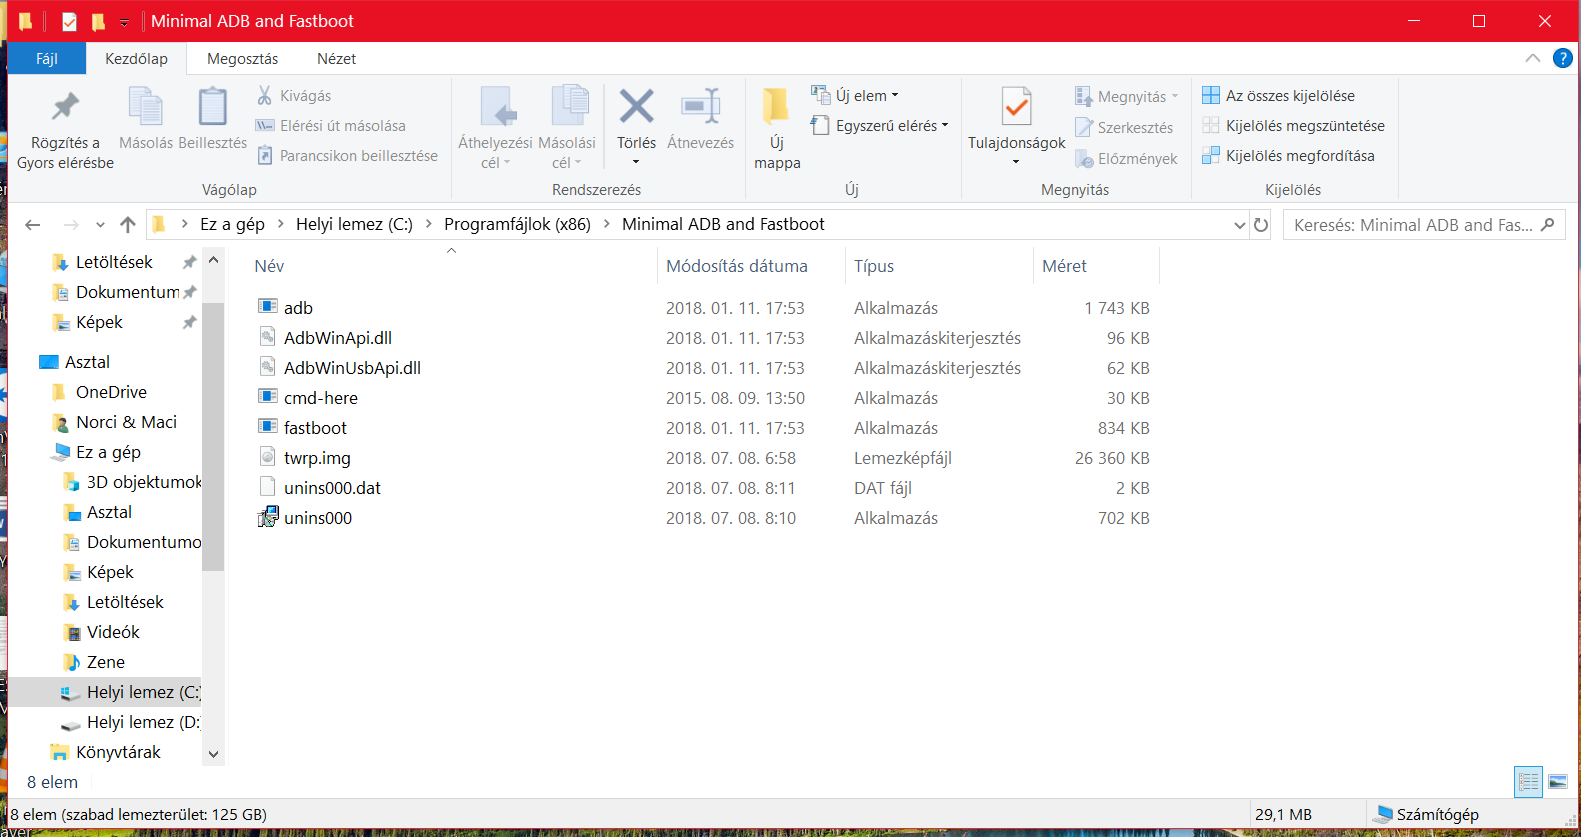
Task: Open recent locations dropdown arrow
Action: (100, 225)
